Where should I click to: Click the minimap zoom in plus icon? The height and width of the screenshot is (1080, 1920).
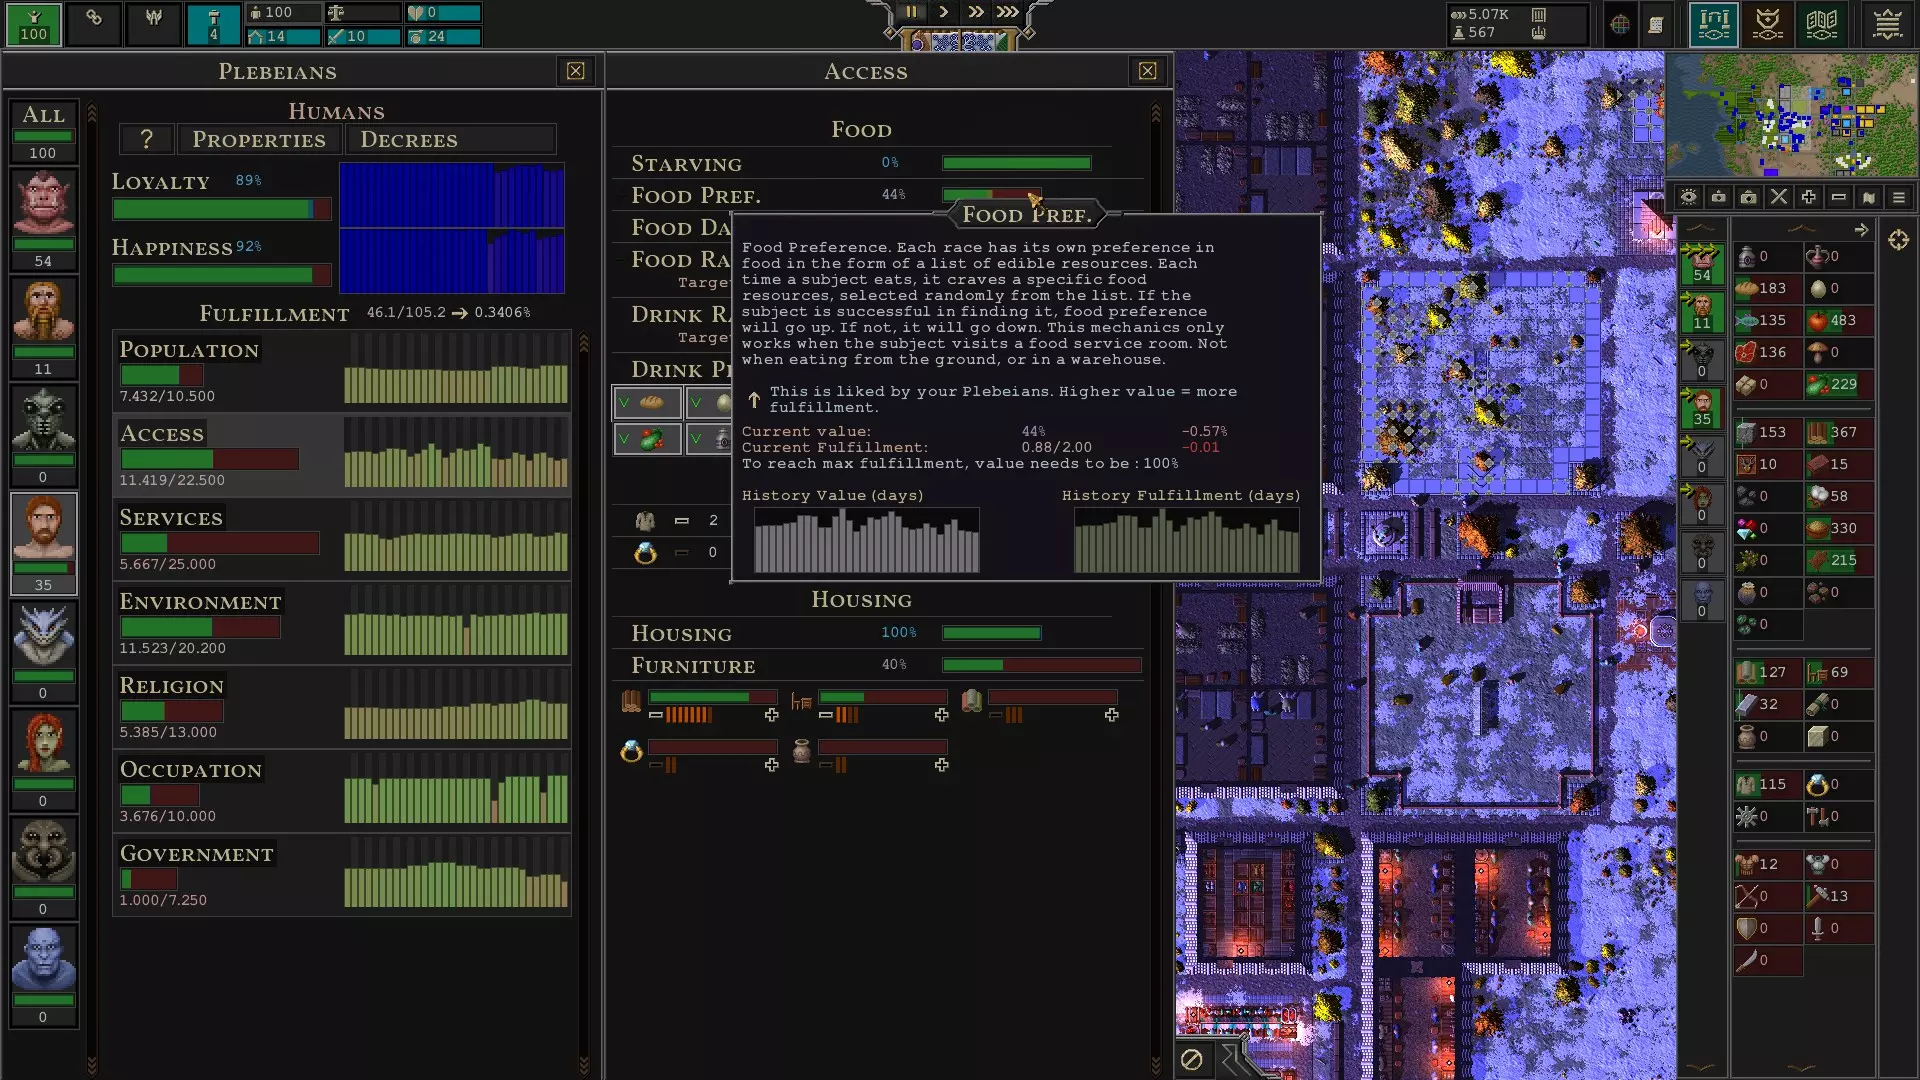(1808, 197)
